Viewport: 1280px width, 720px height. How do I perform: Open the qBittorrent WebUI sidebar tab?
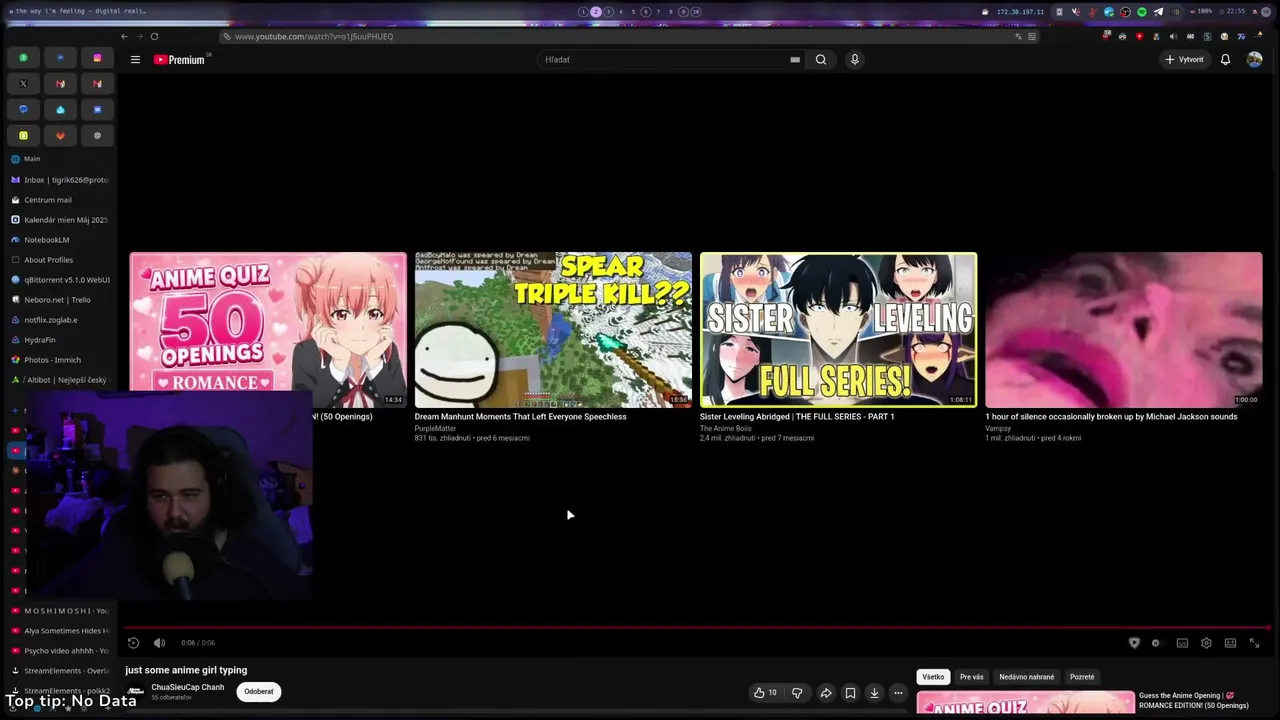coord(60,280)
